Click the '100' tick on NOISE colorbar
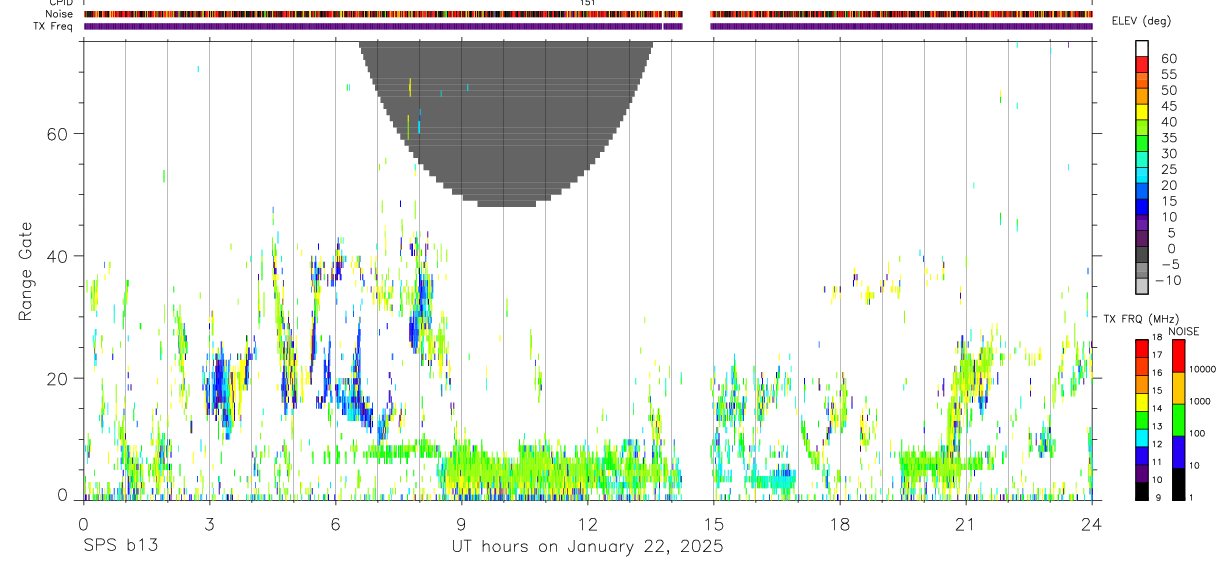This screenshot has height=567, width=1228. tap(1199, 433)
